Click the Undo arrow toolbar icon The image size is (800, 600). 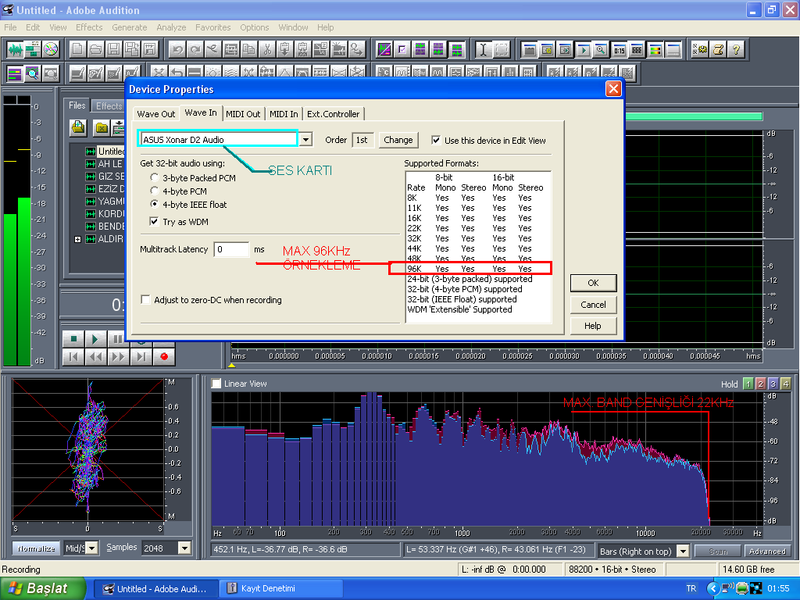178,49
